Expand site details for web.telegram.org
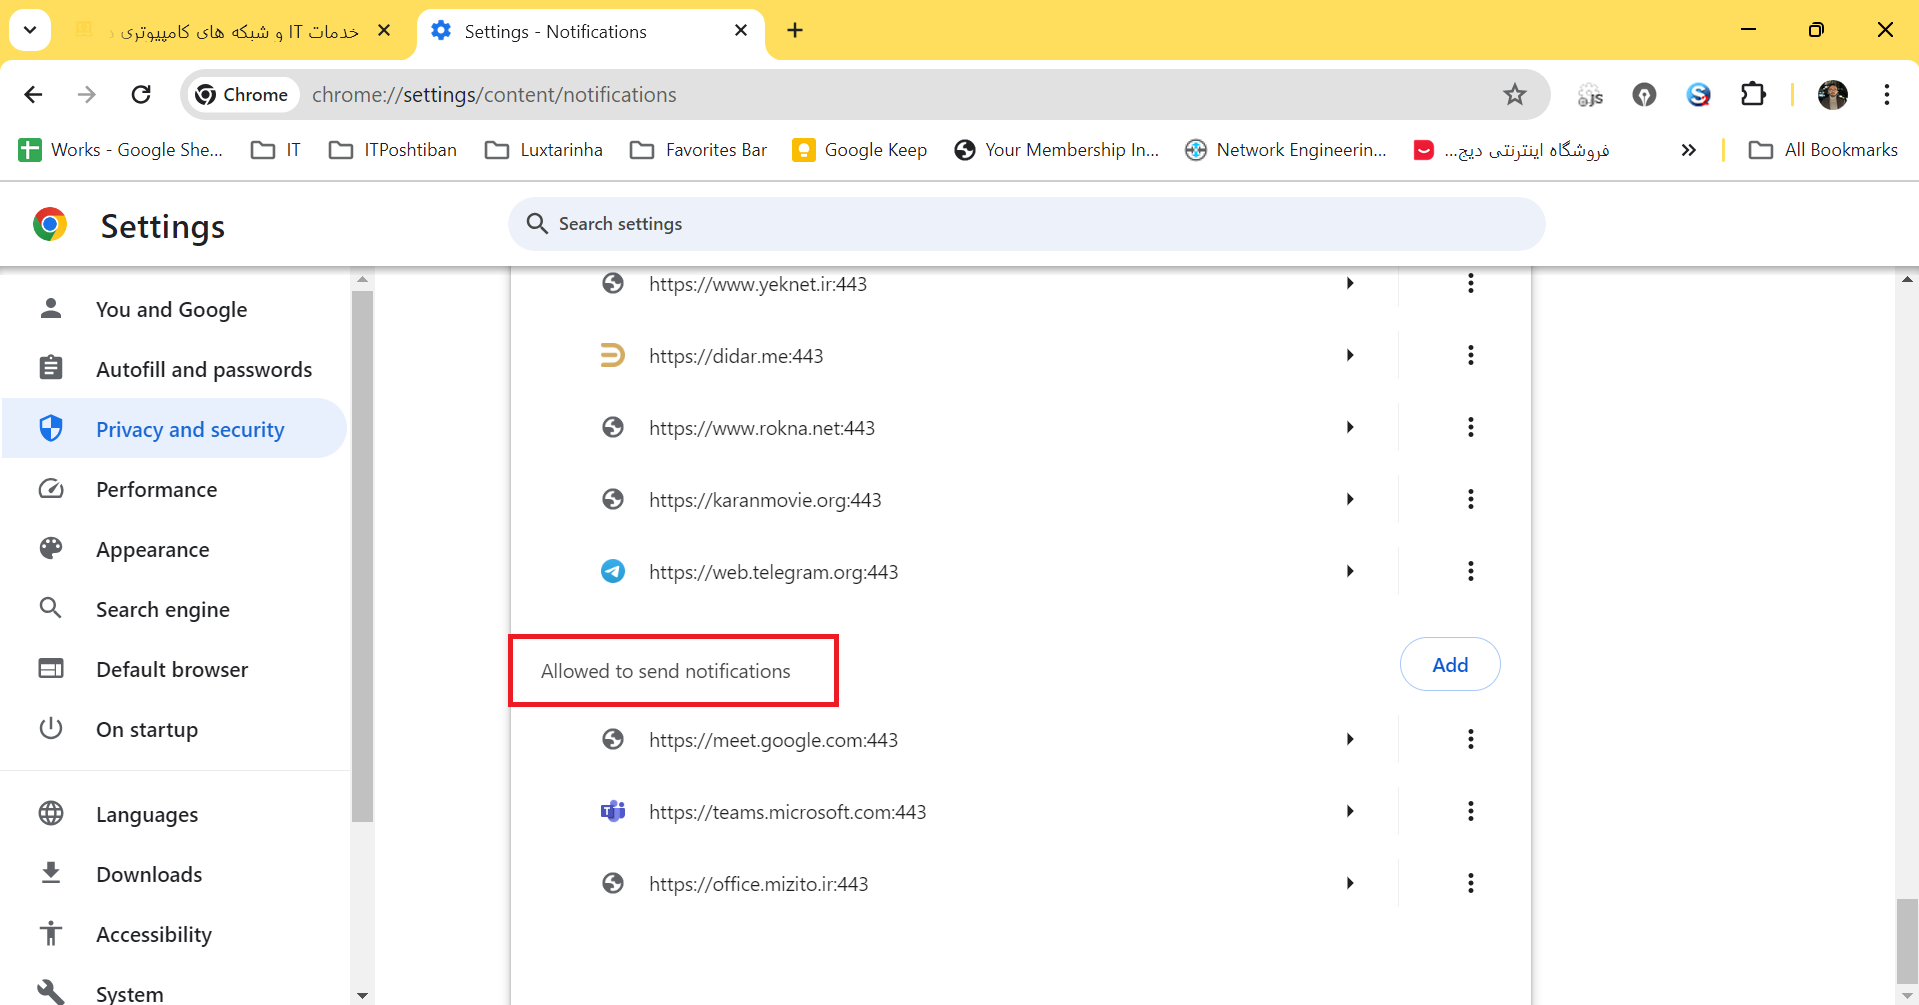This screenshot has width=1919, height=1005. click(1350, 571)
